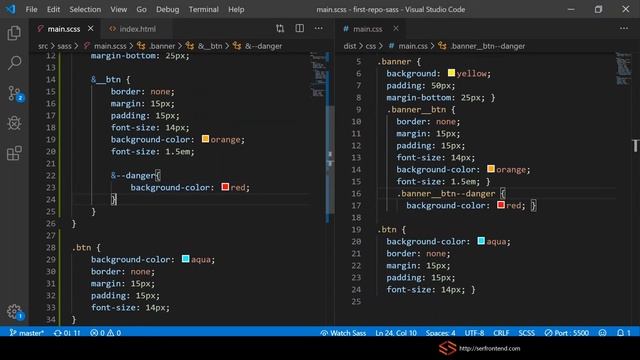Click the .btn selector in main.css

(387, 229)
